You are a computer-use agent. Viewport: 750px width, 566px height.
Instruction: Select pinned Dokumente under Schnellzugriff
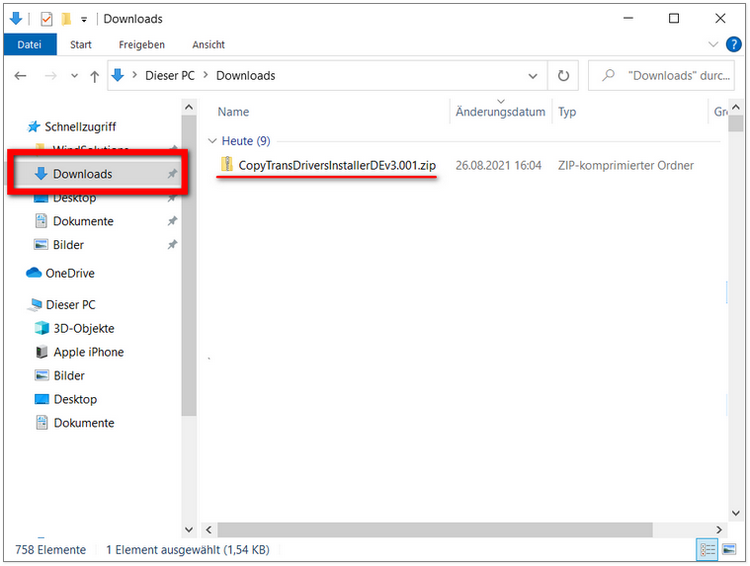click(83, 221)
